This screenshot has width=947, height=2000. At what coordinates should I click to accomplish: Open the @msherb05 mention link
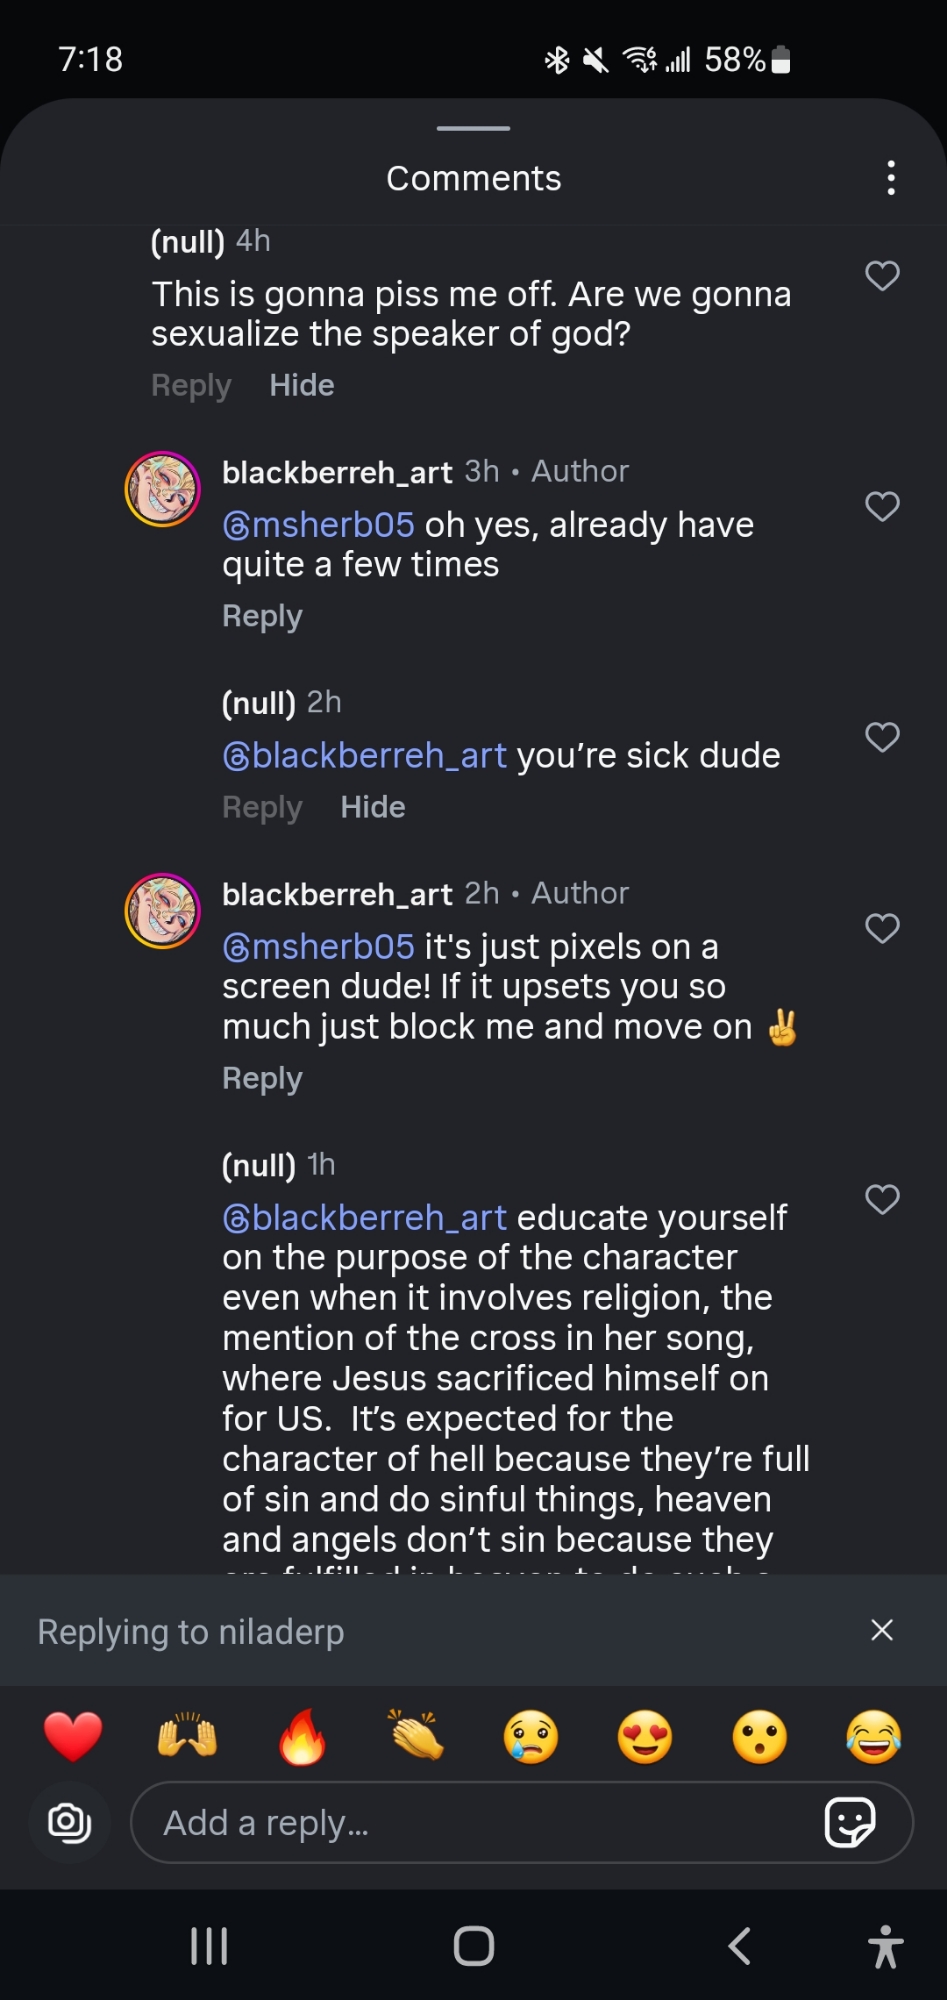pos(318,525)
